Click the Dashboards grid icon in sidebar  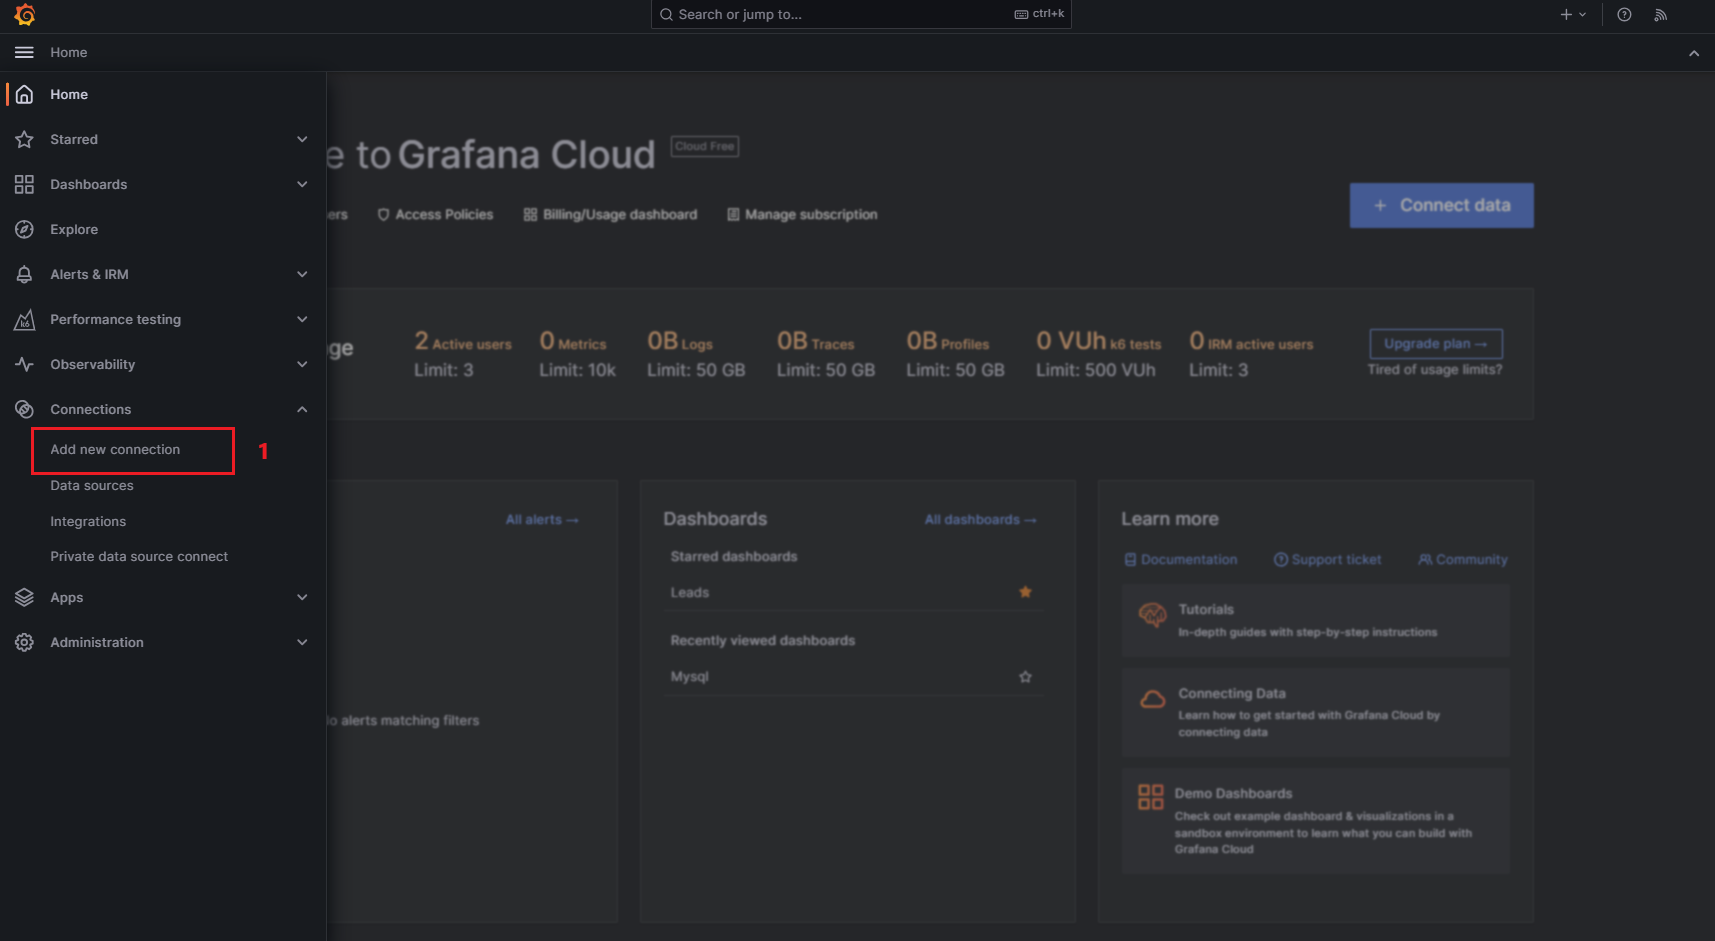pyautogui.click(x=25, y=184)
